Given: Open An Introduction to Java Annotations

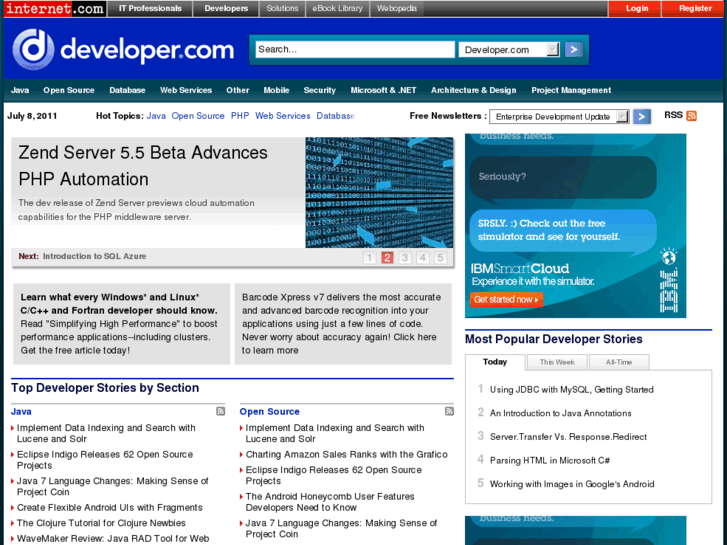Looking at the screenshot, I should point(561,413).
